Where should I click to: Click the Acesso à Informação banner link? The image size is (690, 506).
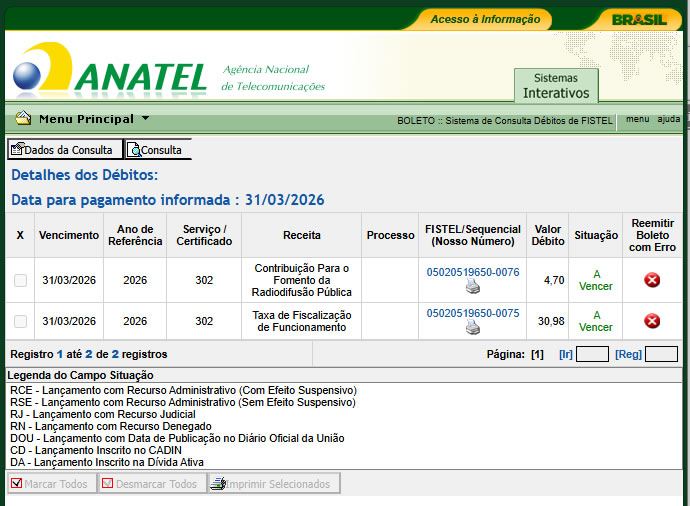(485, 19)
